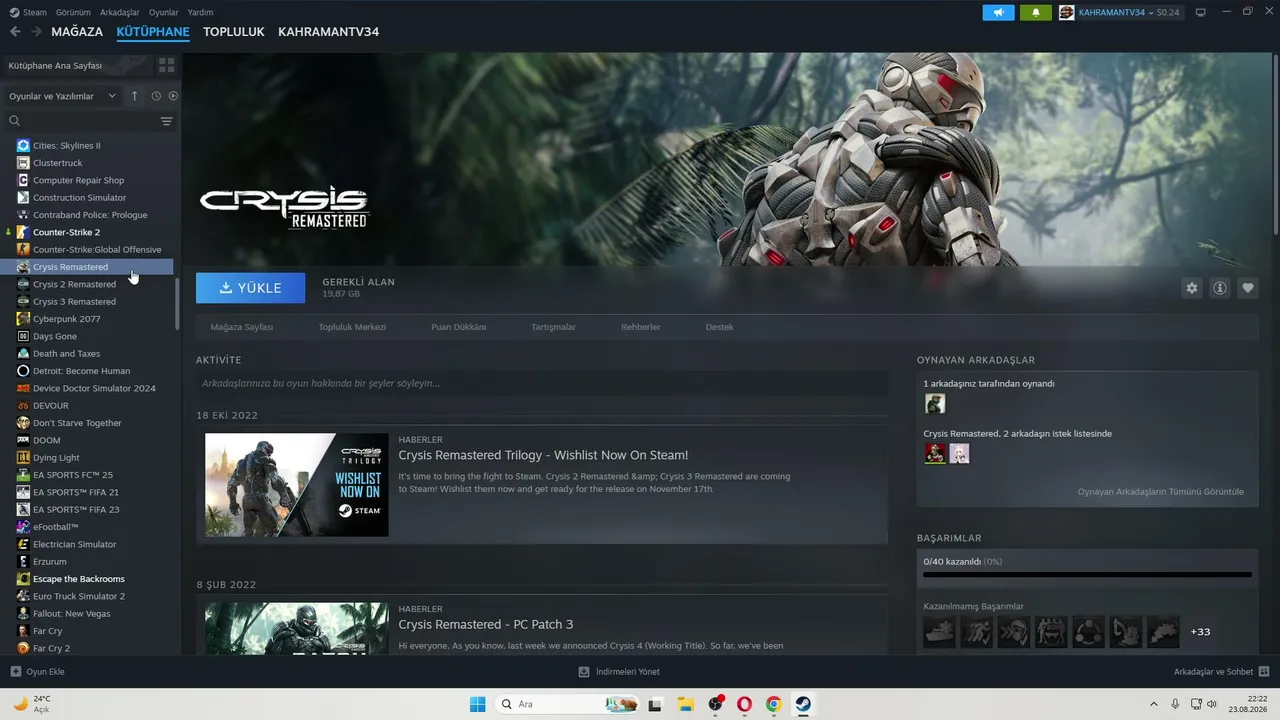Expand the Games and Software dropdown
This screenshot has height=720, width=1280.
click(62, 96)
